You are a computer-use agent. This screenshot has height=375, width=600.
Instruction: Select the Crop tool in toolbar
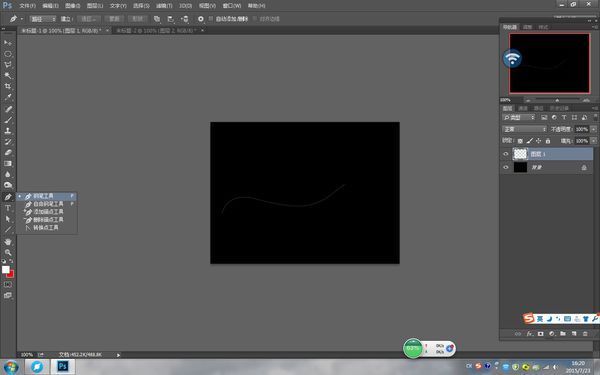pos(8,86)
